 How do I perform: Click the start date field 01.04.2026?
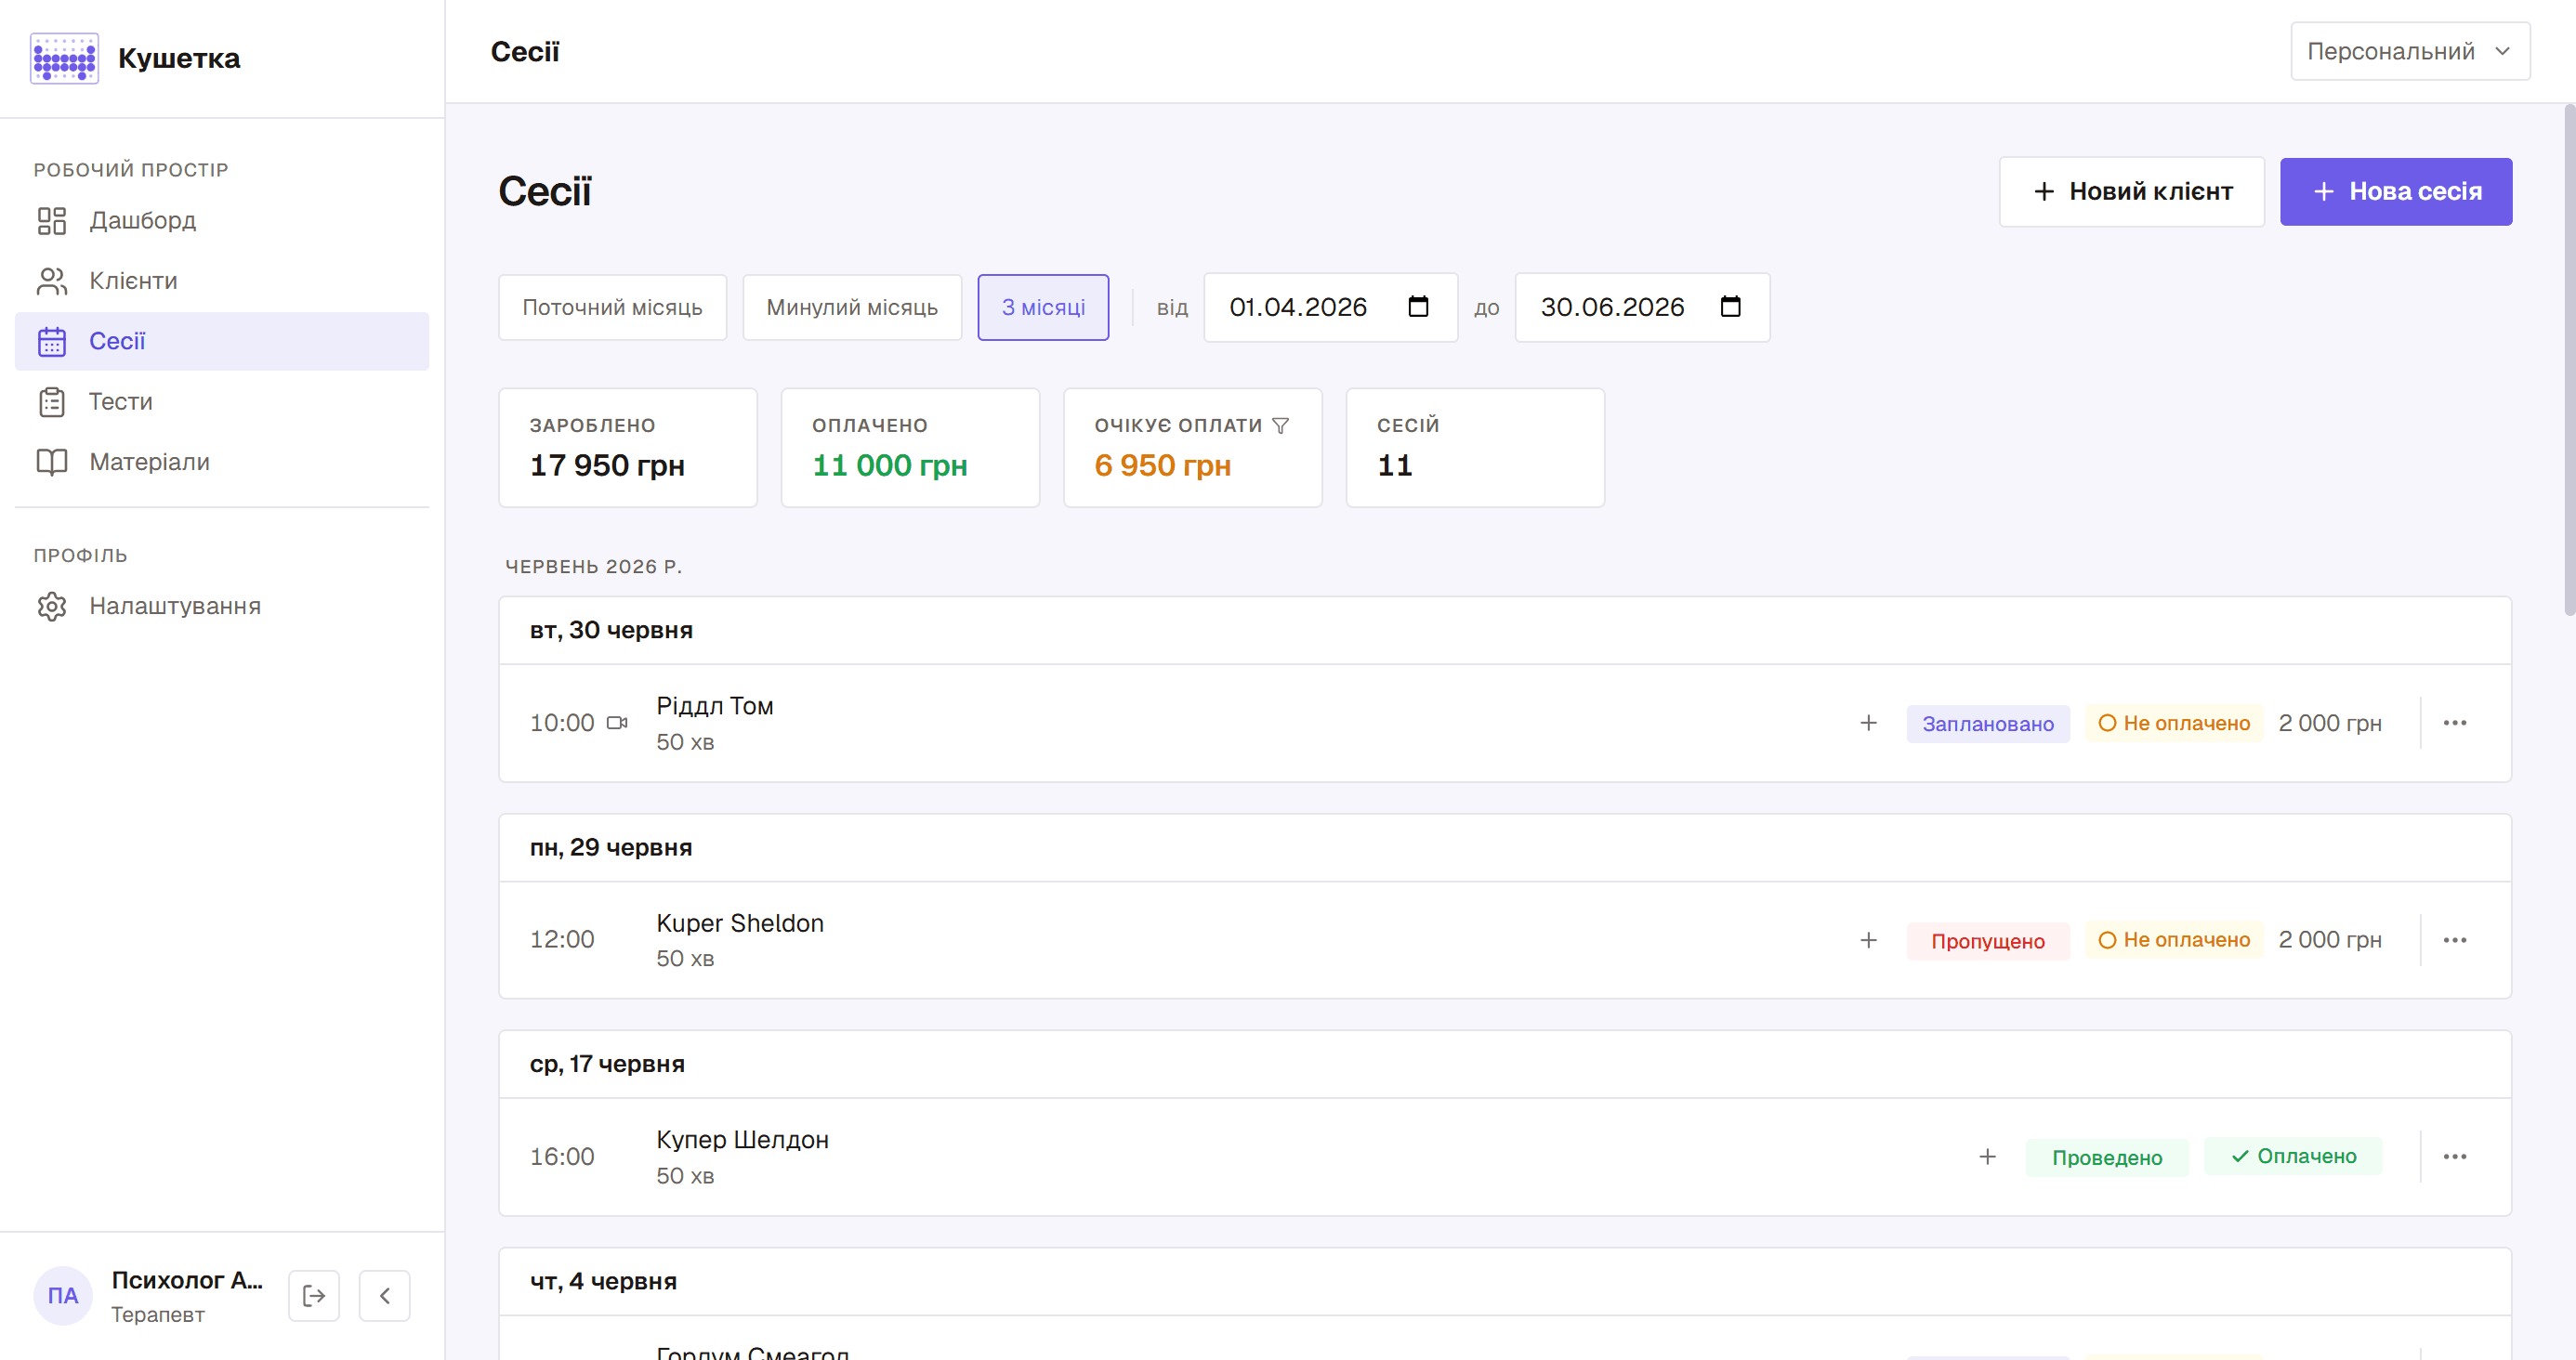click(1330, 307)
